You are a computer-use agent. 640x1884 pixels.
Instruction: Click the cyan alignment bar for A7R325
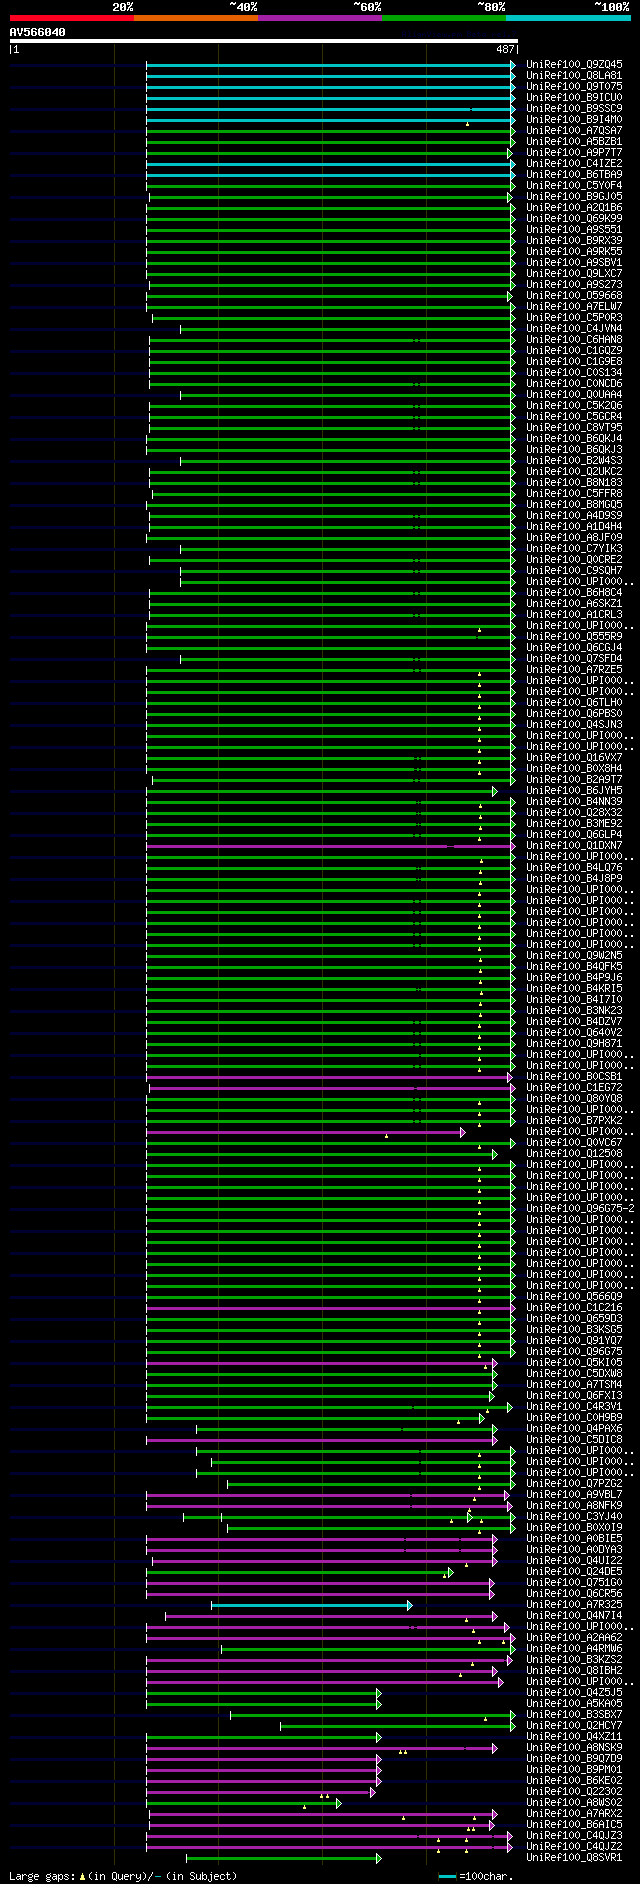310,1605
